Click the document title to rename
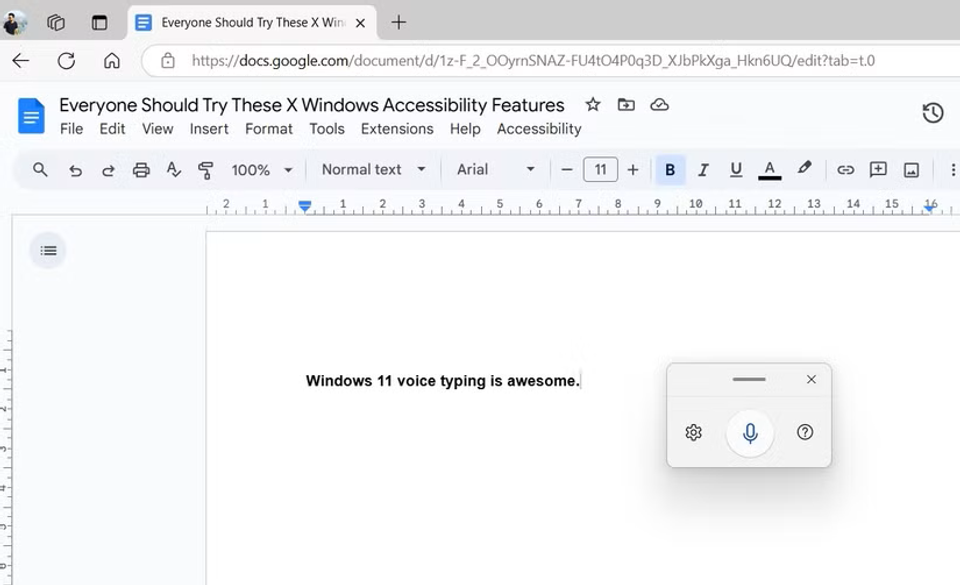Viewport: 960px width, 585px height. [x=312, y=105]
